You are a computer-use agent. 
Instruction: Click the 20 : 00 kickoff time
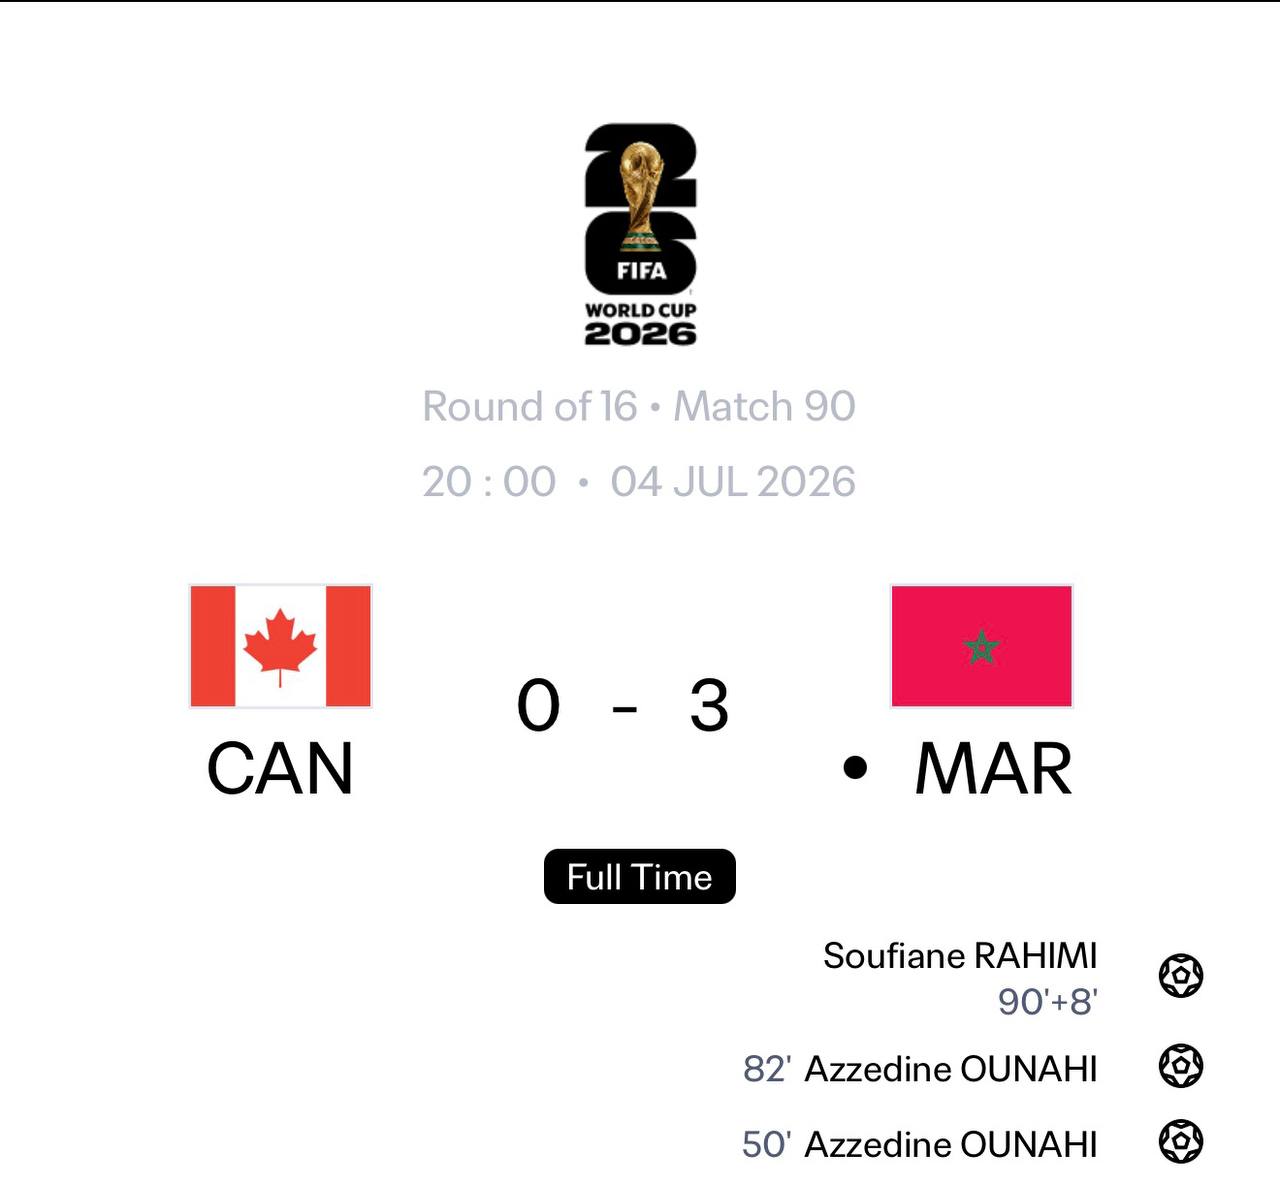point(489,482)
